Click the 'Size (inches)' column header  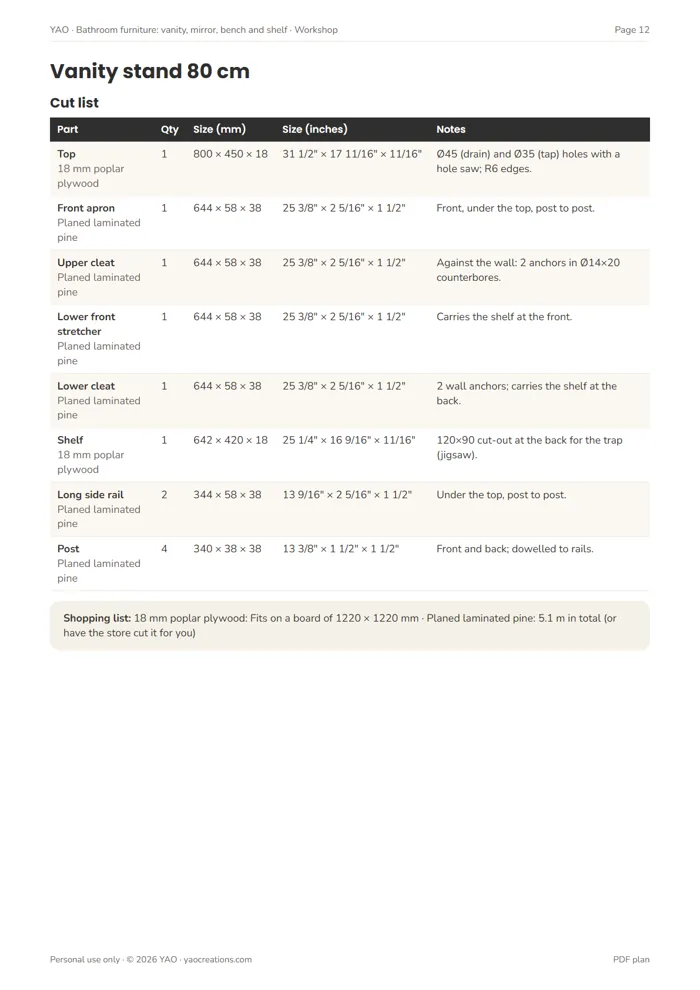tap(314, 129)
